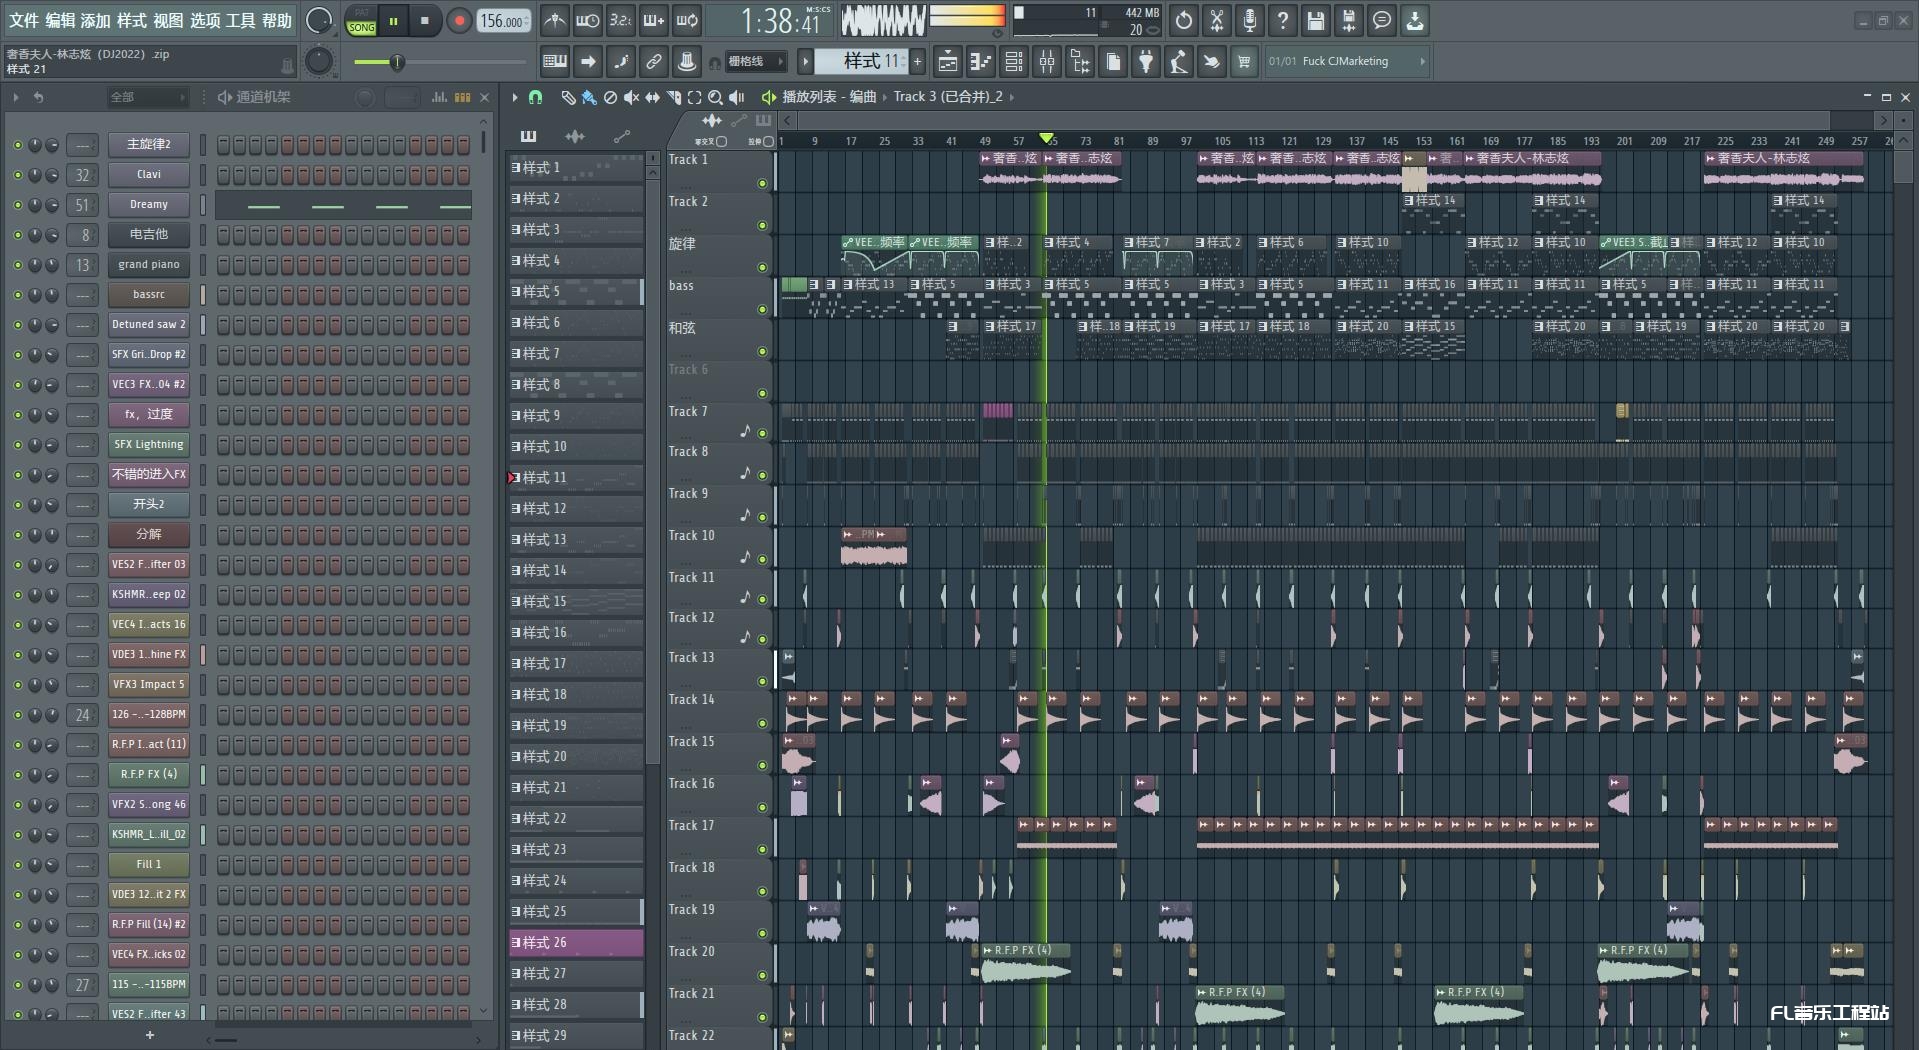
Task: Click the record button
Action: pyautogui.click(x=459, y=21)
